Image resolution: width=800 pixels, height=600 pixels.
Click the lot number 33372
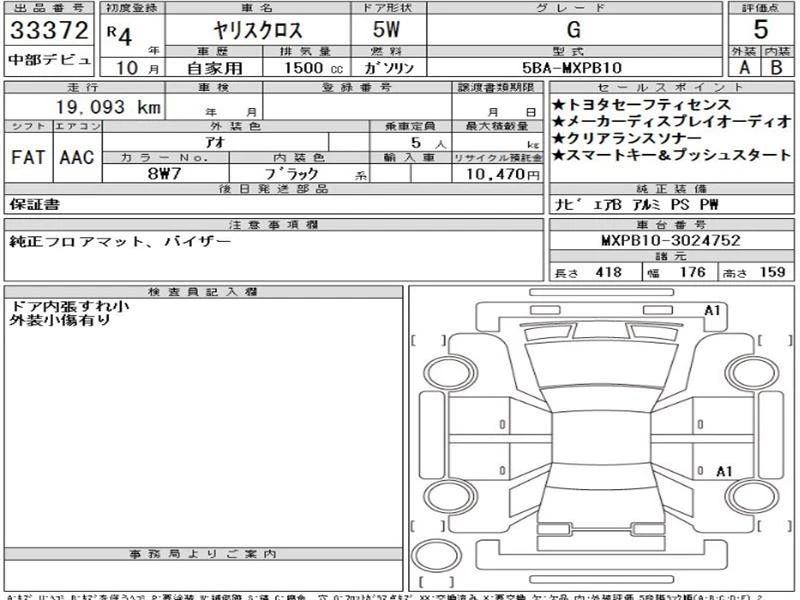tap(49, 30)
